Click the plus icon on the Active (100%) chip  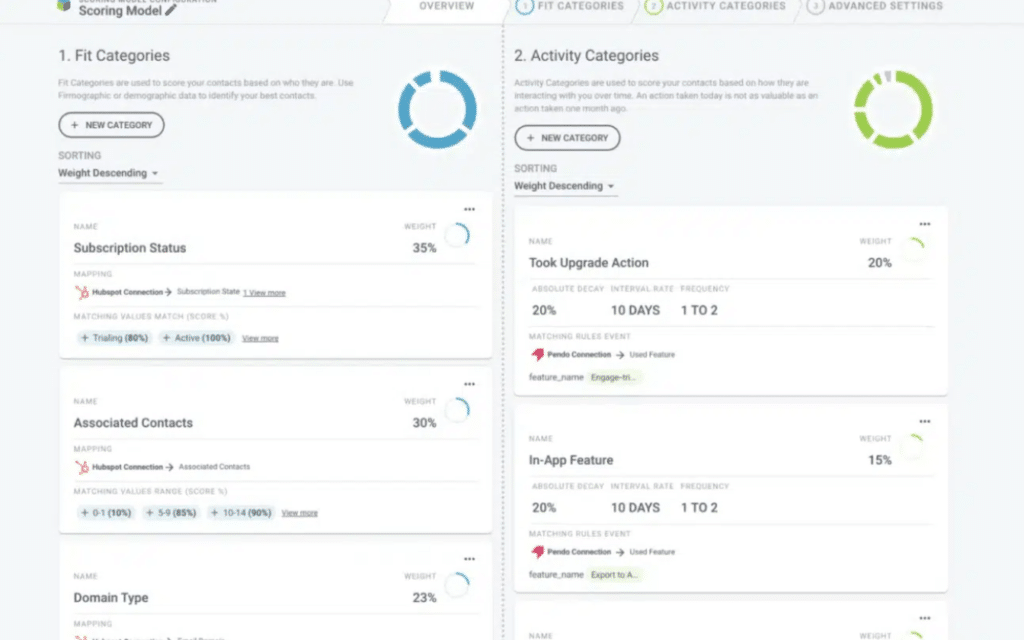click(166, 338)
